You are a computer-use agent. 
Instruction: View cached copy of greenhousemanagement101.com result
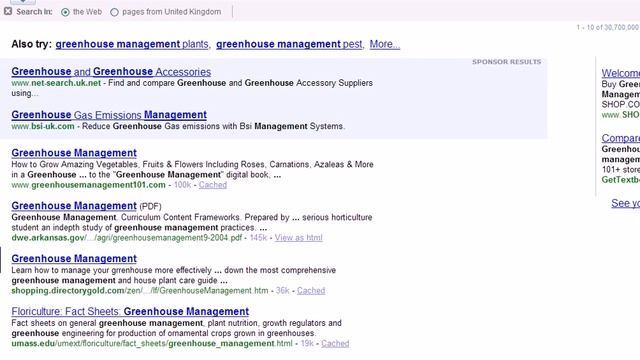[213, 185]
